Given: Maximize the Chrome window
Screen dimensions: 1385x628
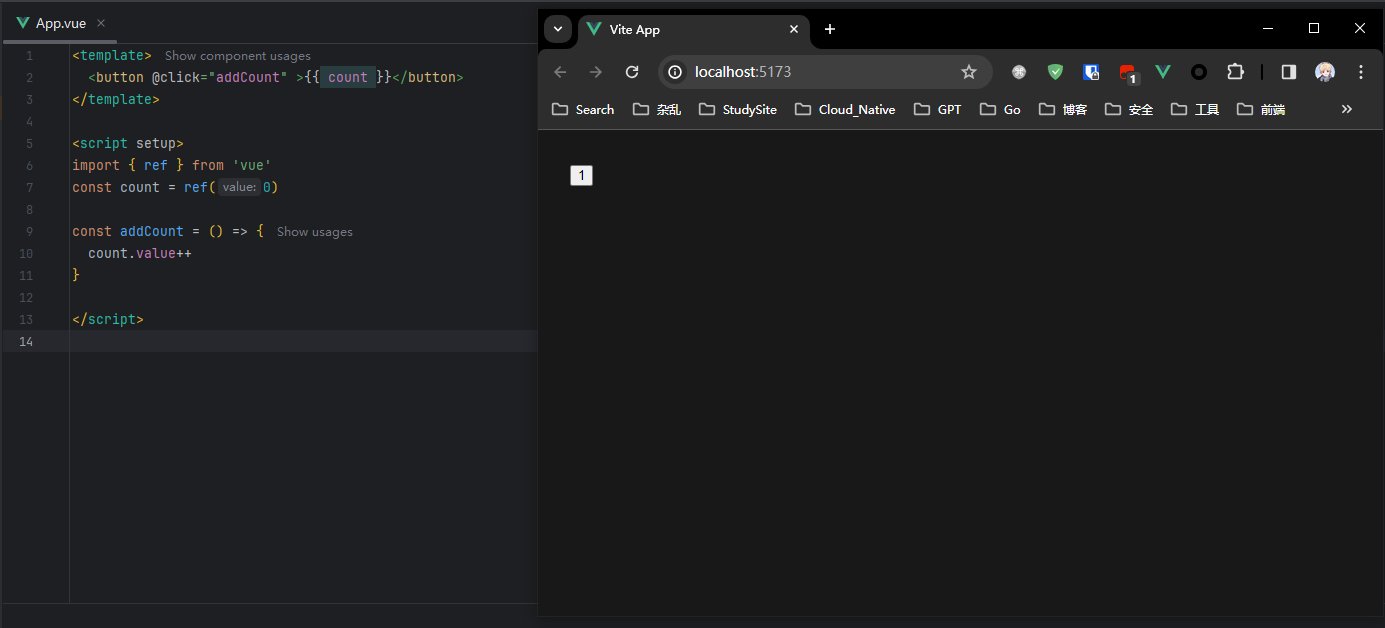Looking at the screenshot, I should (x=1314, y=28).
